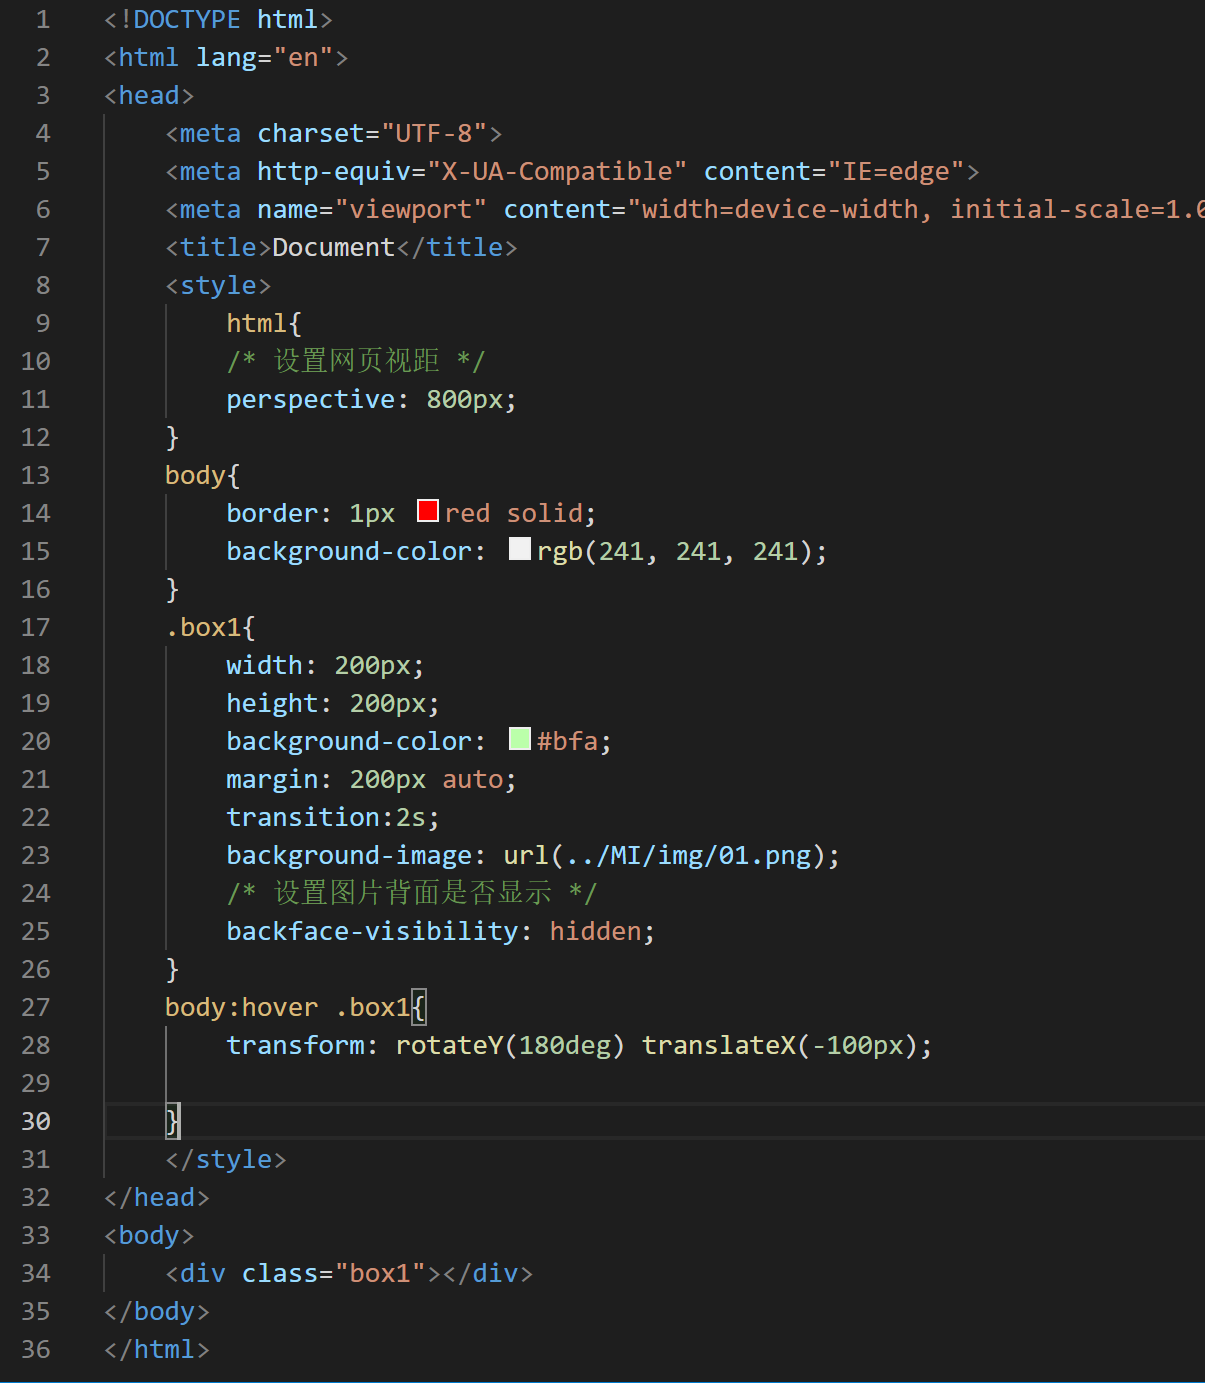The height and width of the screenshot is (1383, 1205).
Task: Click 'height' property on line 19
Action: [272, 703]
